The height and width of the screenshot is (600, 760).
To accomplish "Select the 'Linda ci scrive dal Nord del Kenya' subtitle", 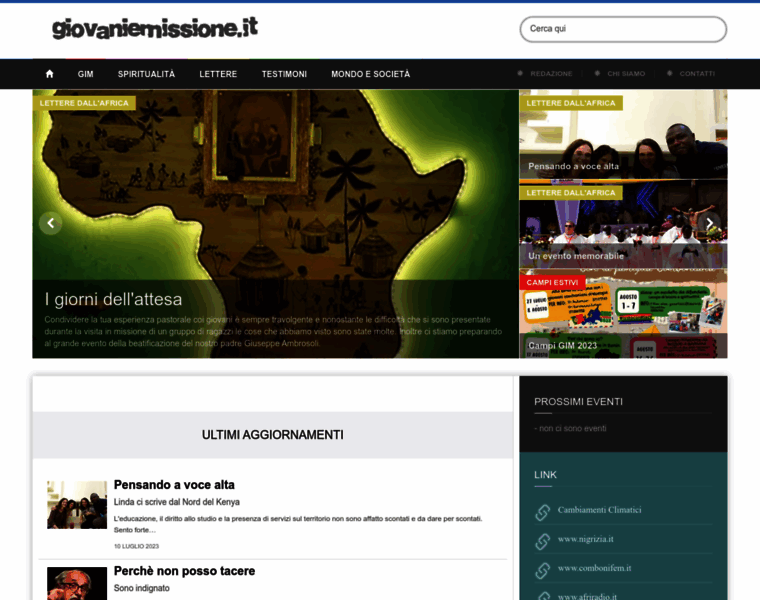I will (176, 502).
